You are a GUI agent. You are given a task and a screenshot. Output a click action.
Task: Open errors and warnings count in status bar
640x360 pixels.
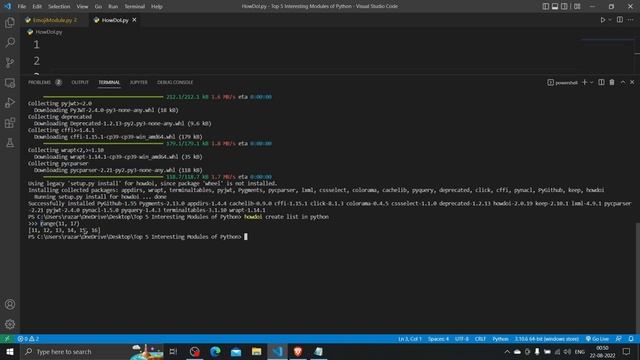28,339
